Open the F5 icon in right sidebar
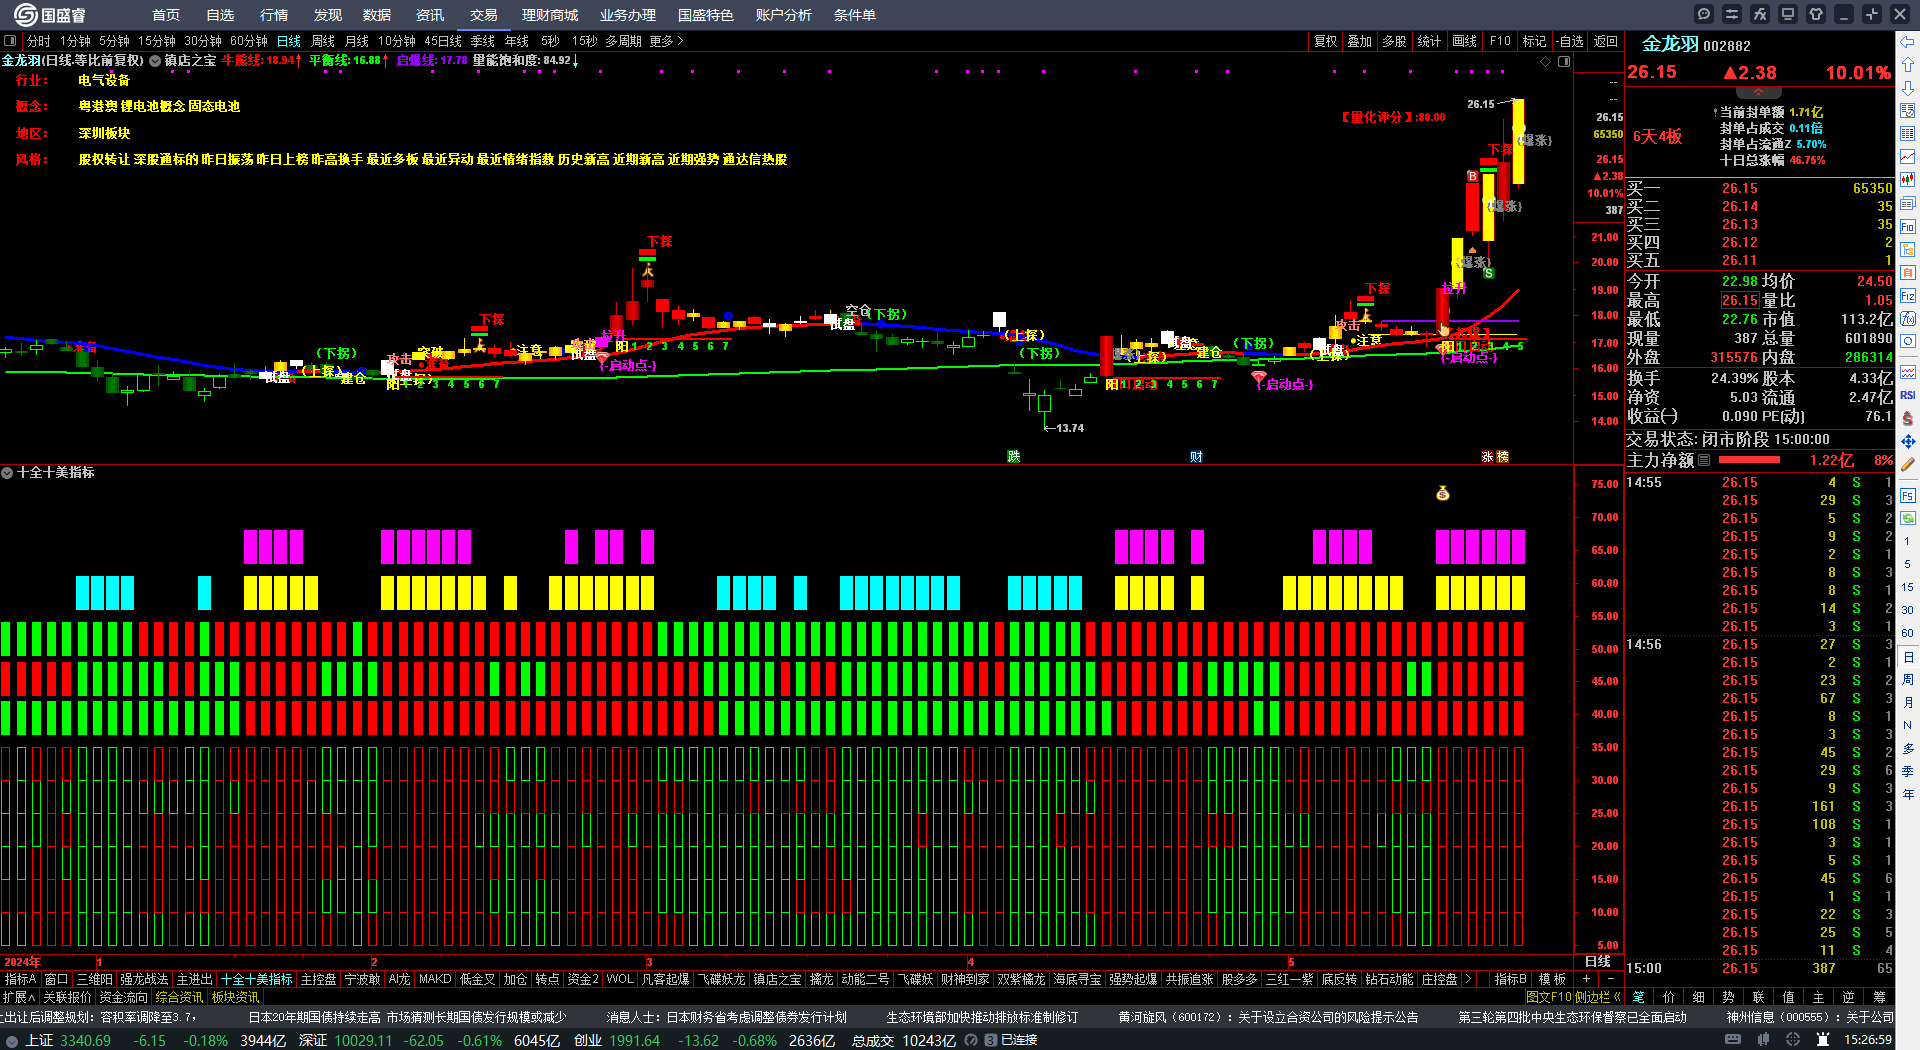The width and height of the screenshot is (1920, 1050). [1908, 495]
